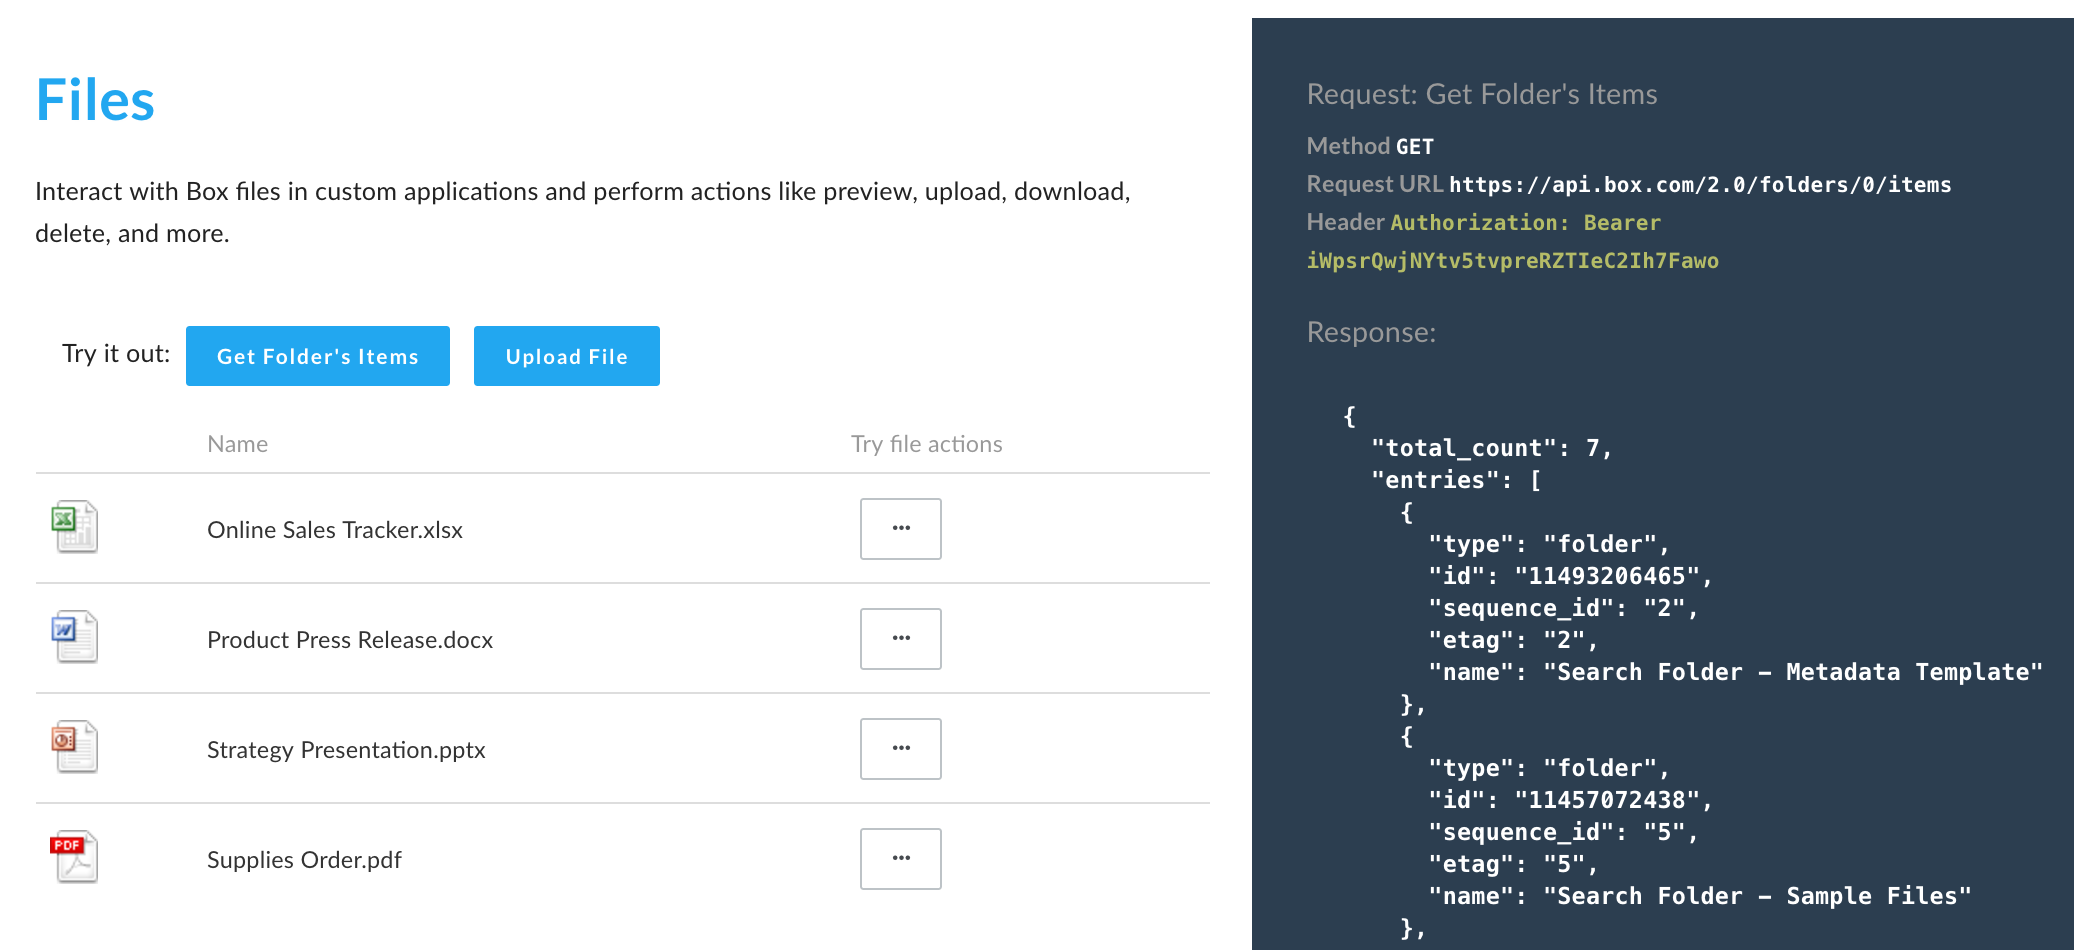The width and height of the screenshot is (2074, 950).
Task: Click the Name column header
Action: [238, 444]
